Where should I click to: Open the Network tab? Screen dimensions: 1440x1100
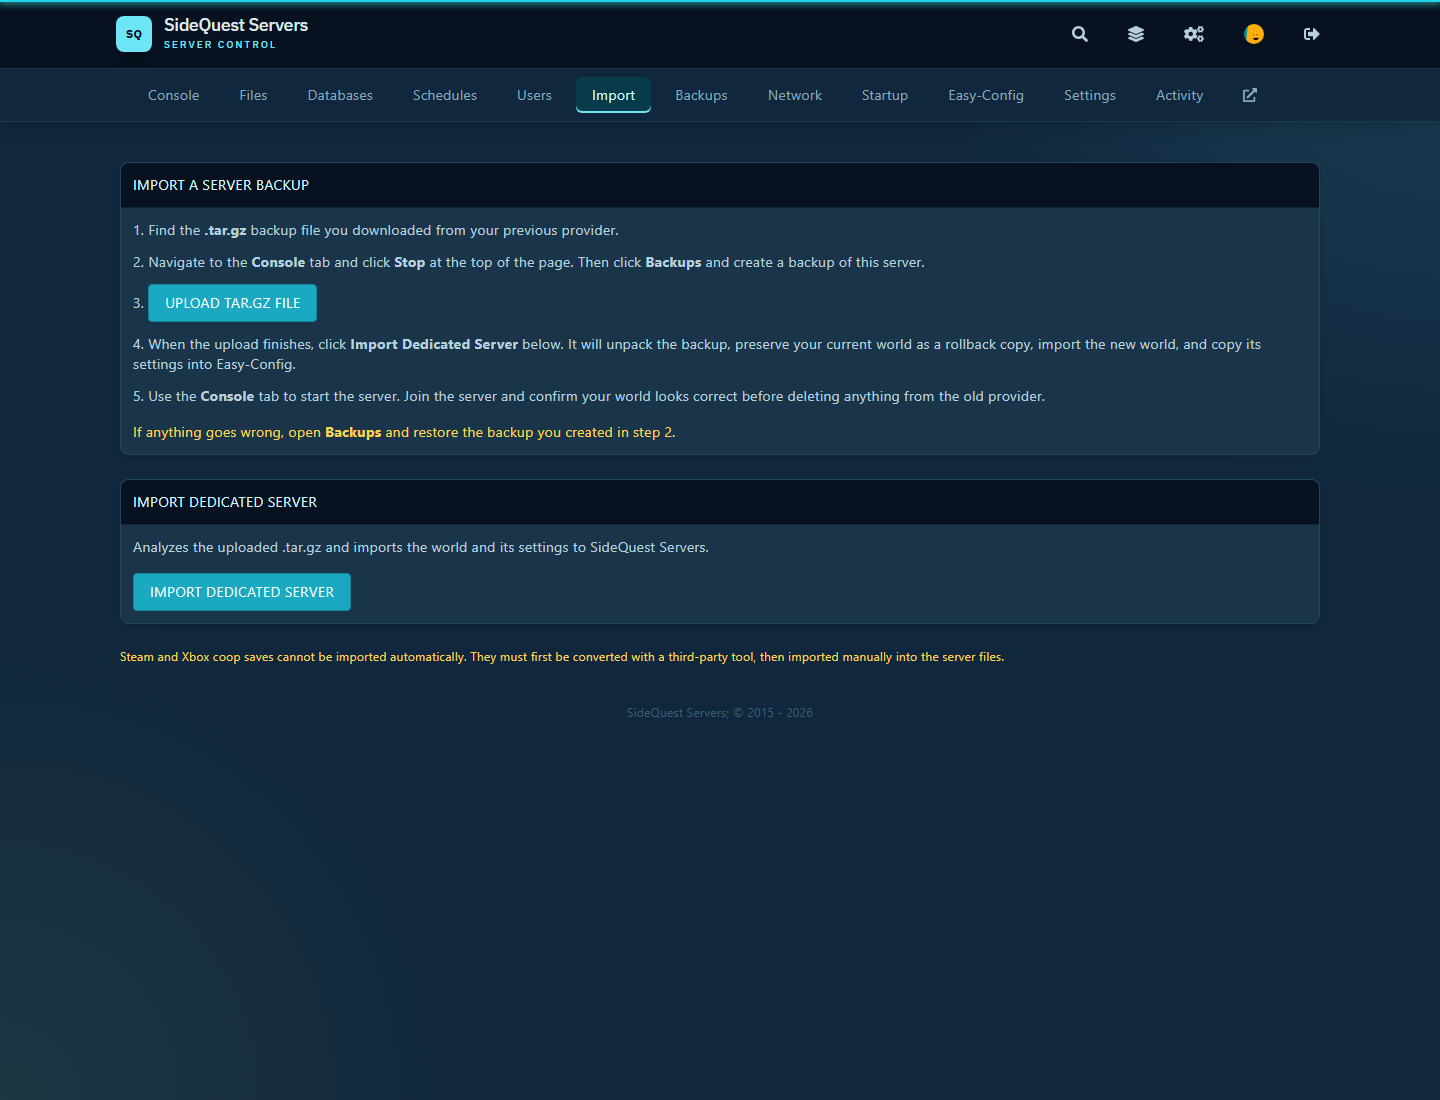click(x=795, y=95)
